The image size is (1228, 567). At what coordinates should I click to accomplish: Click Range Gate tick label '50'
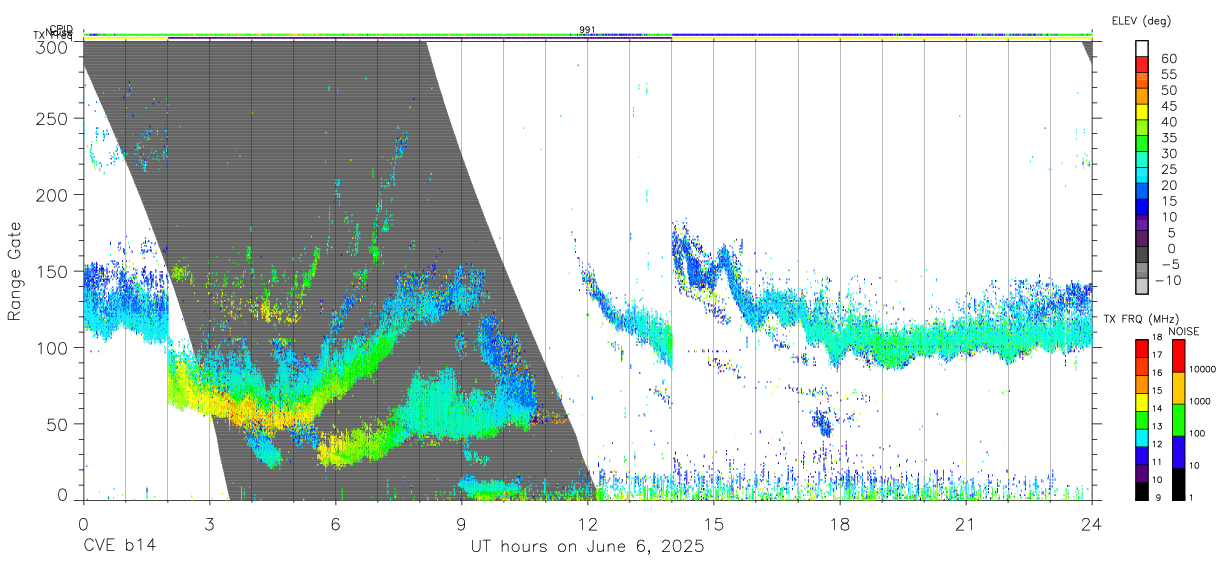point(58,424)
